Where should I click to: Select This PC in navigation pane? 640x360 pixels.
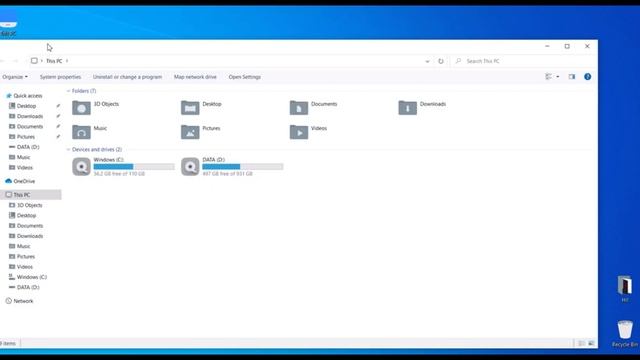[x=31, y=195]
